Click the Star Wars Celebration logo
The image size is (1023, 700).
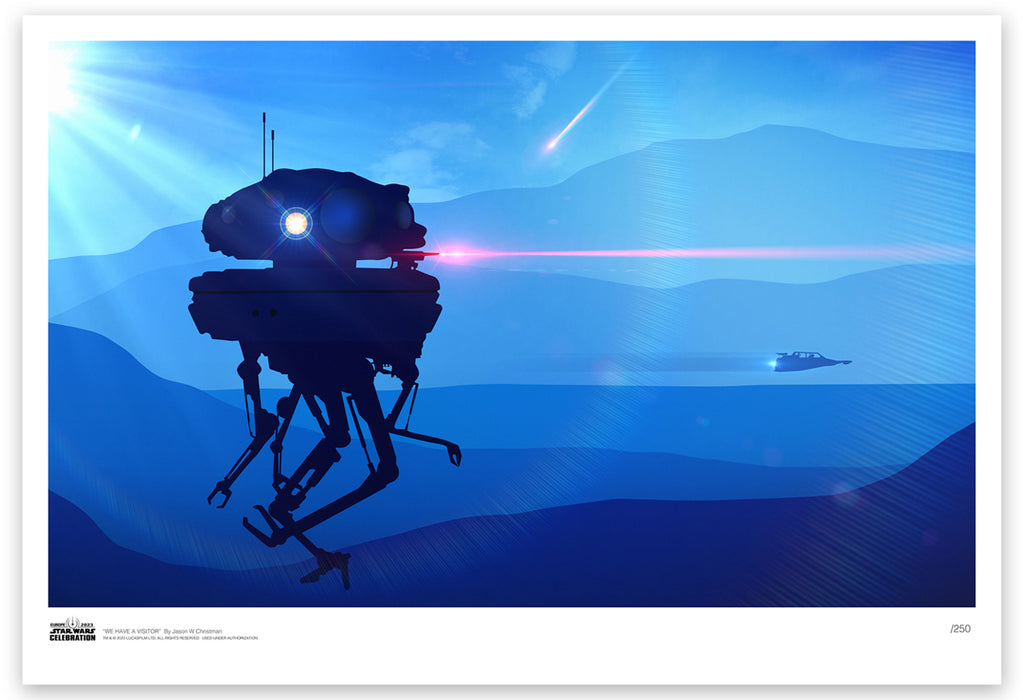click(x=72, y=629)
